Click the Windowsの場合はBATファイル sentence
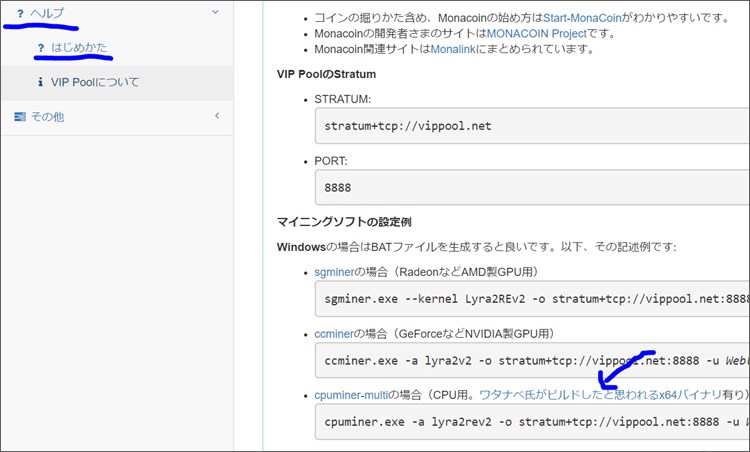 pyautogui.click(x=476, y=247)
